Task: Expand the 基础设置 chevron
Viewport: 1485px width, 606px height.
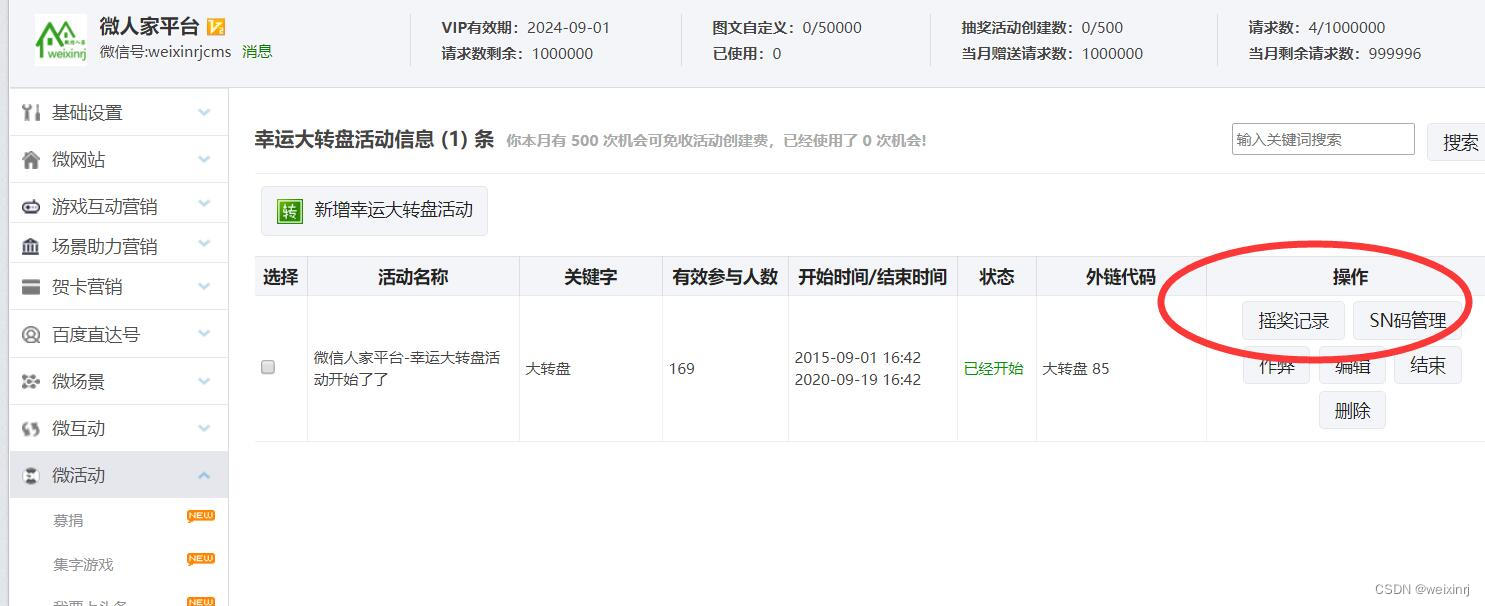Action: point(204,112)
